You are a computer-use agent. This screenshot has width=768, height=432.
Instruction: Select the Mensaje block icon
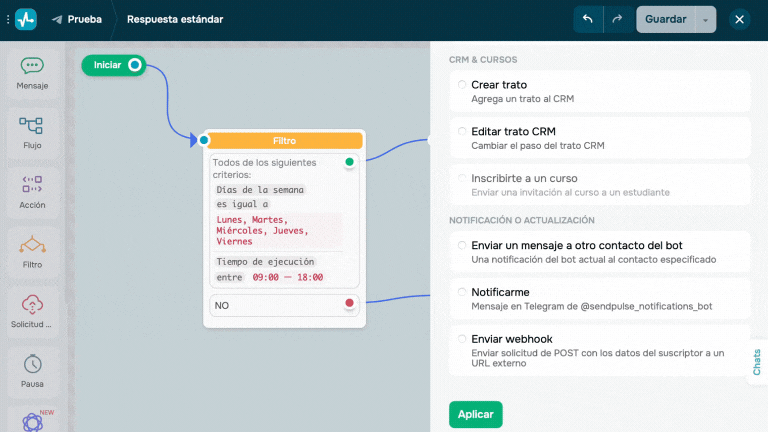[32, 66]
